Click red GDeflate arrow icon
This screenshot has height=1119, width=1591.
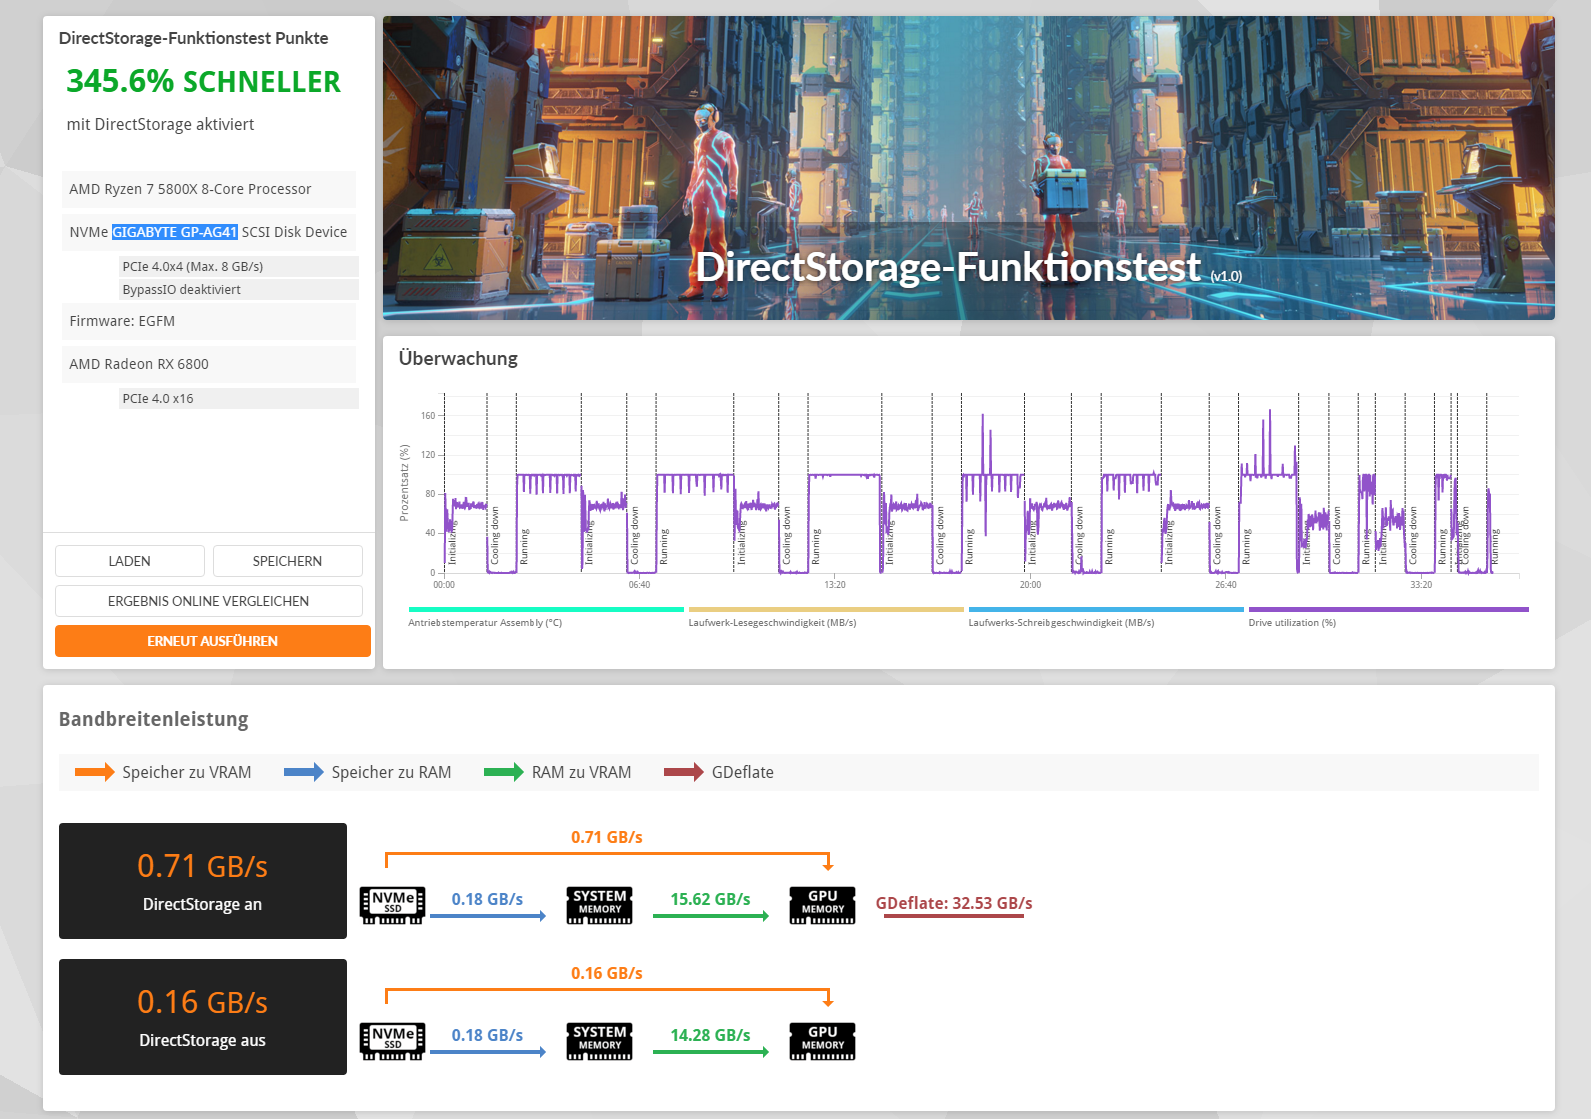(x=684, y=772)
